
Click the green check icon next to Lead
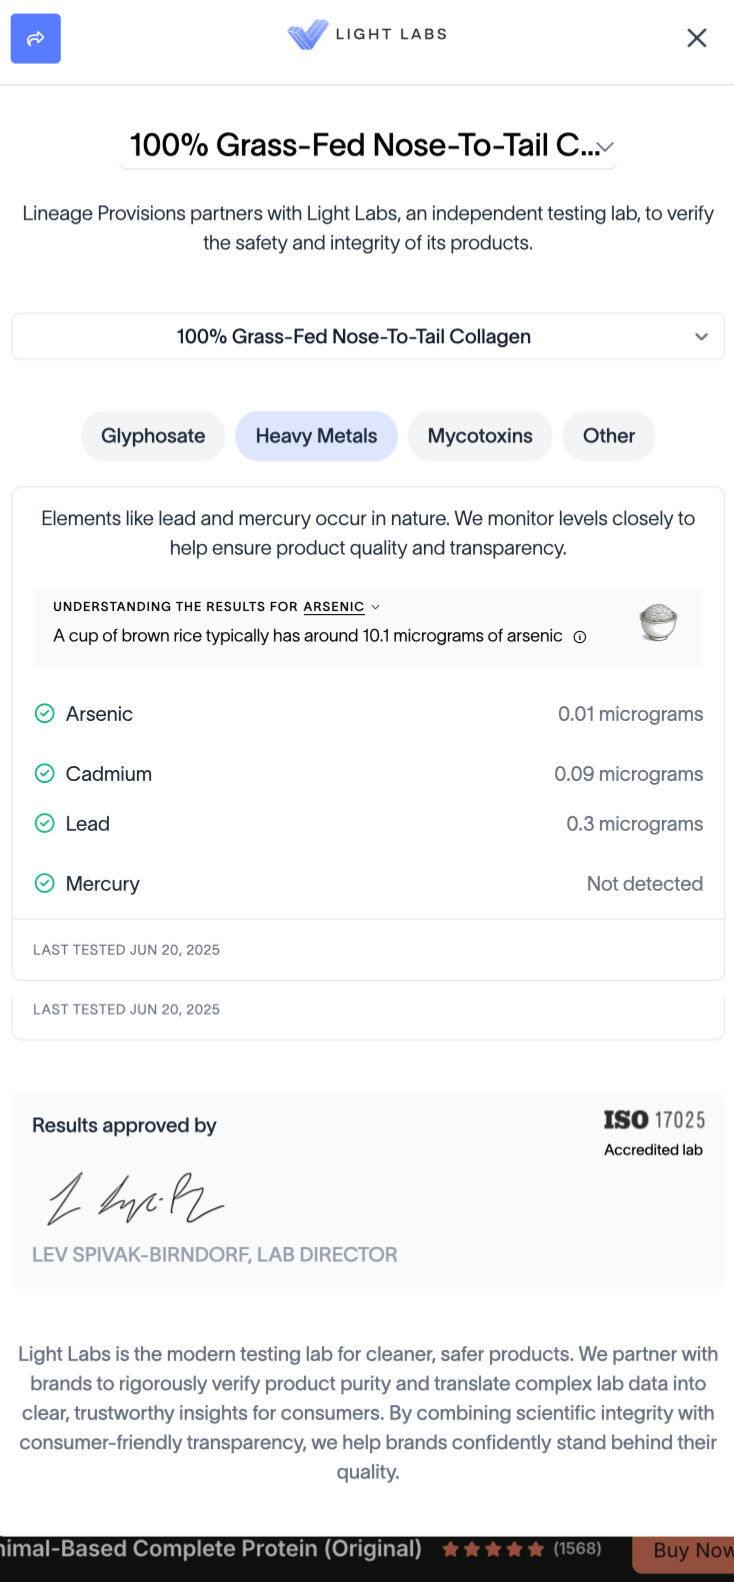[x=45, y=824]
